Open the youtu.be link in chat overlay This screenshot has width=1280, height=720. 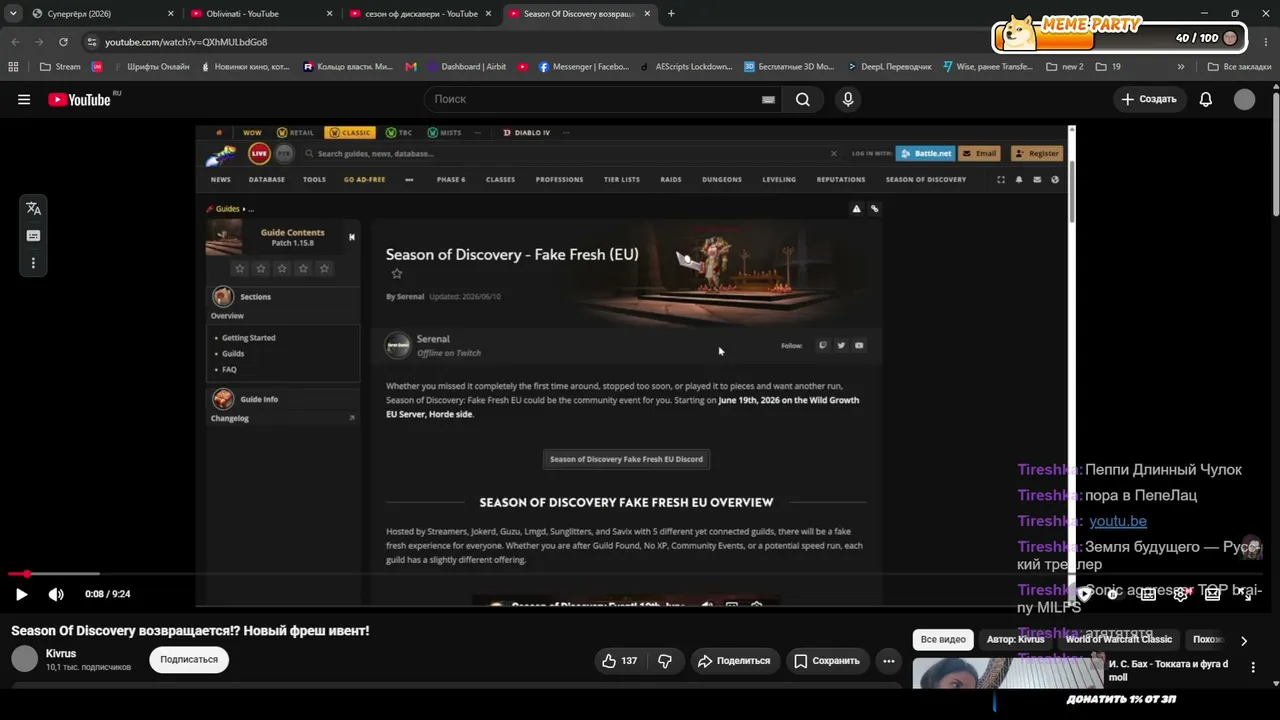click(1118, 521)
